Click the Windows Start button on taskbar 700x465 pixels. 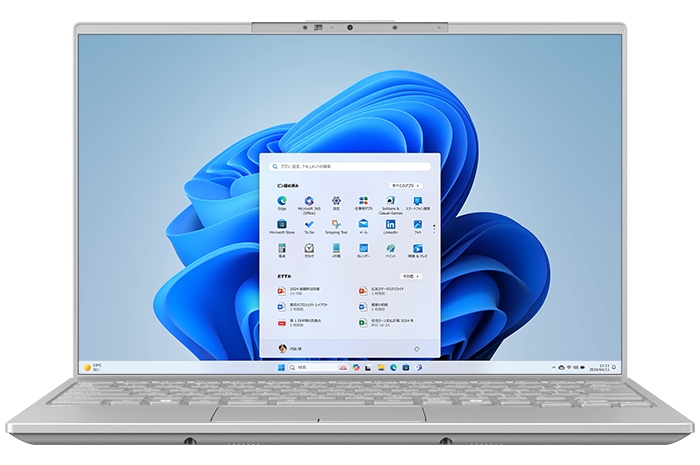point(279,367)
